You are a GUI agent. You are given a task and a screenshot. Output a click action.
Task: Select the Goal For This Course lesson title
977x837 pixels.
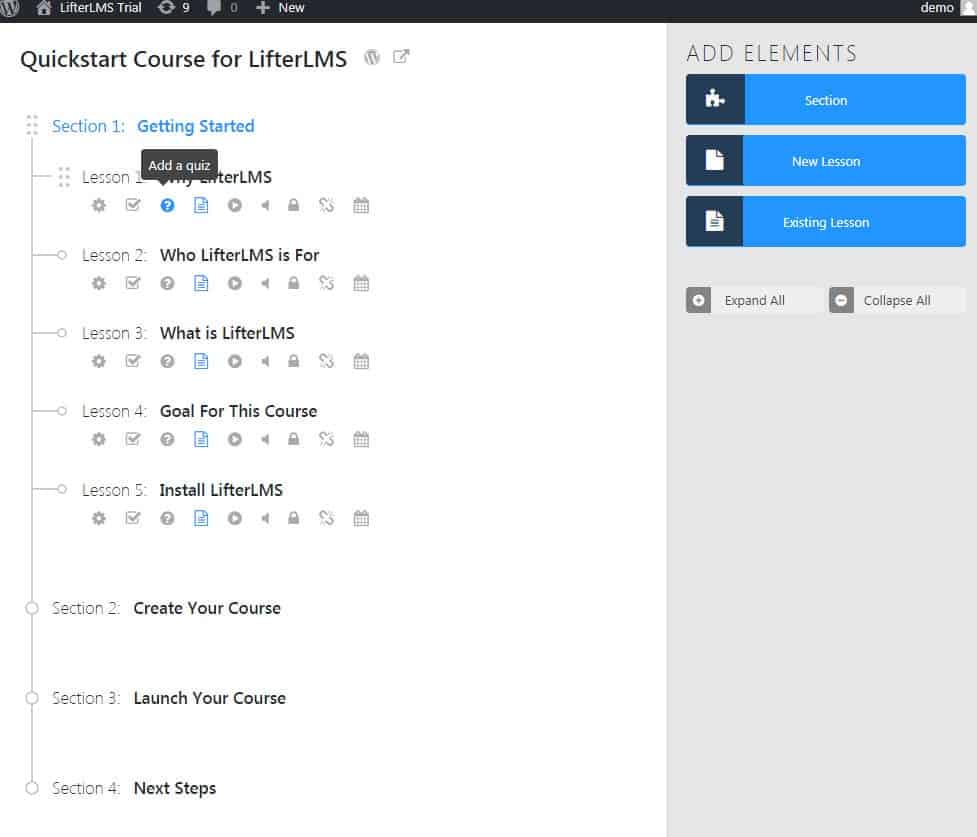point(238,411)
